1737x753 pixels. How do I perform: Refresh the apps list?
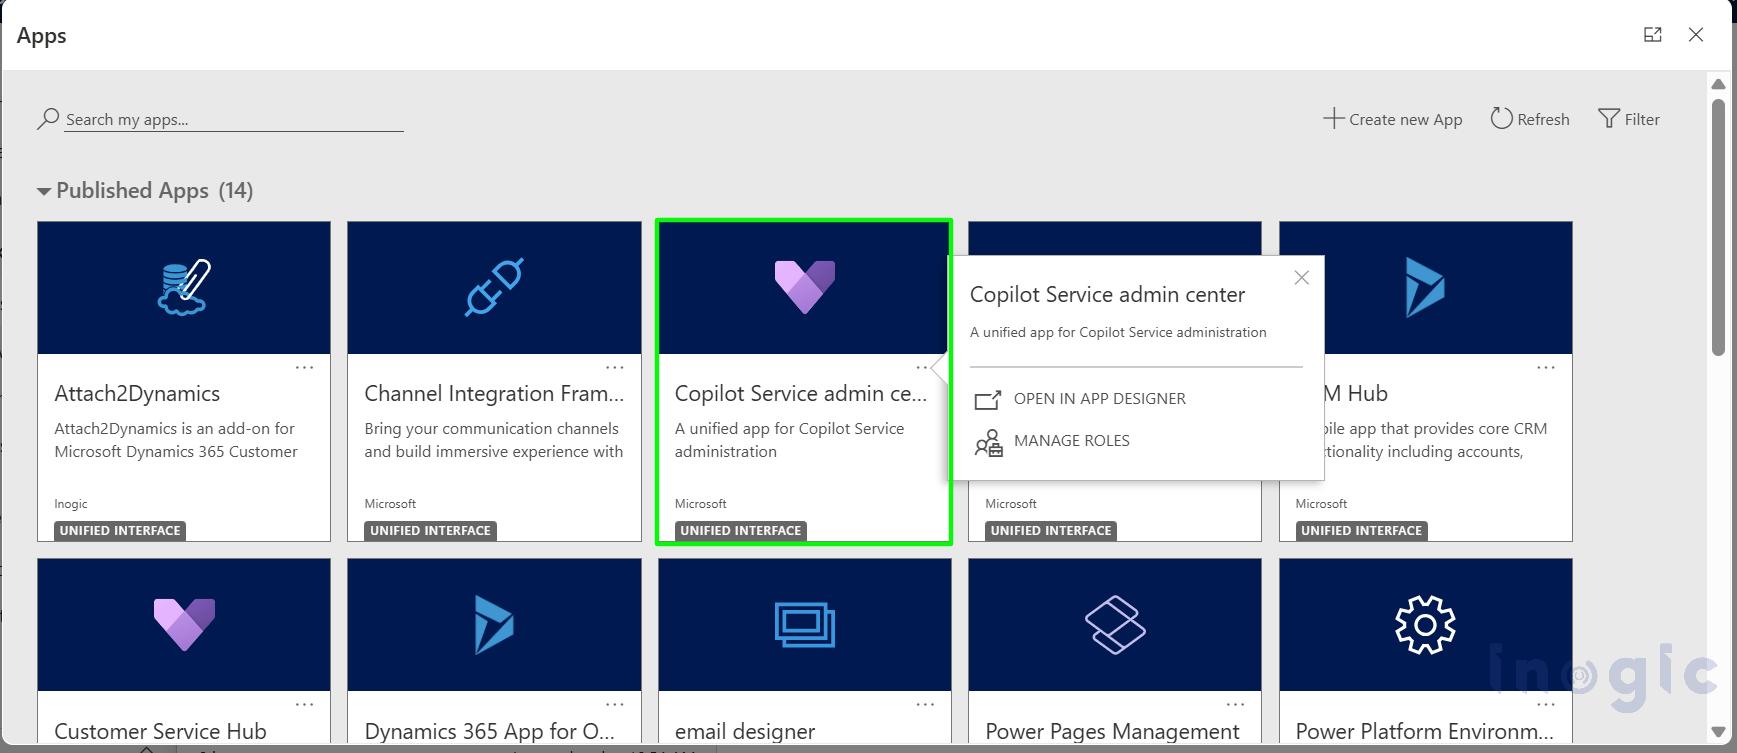pos(1530,119)
